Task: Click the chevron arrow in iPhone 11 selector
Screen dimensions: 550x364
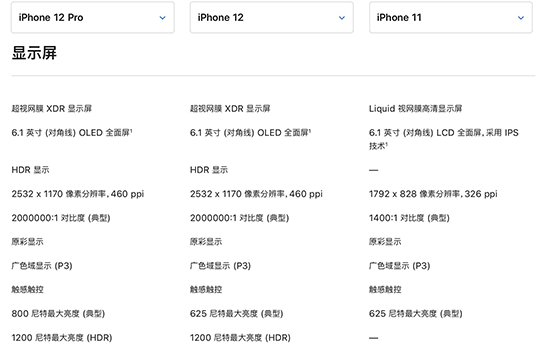Action: [x=521, y=18]
